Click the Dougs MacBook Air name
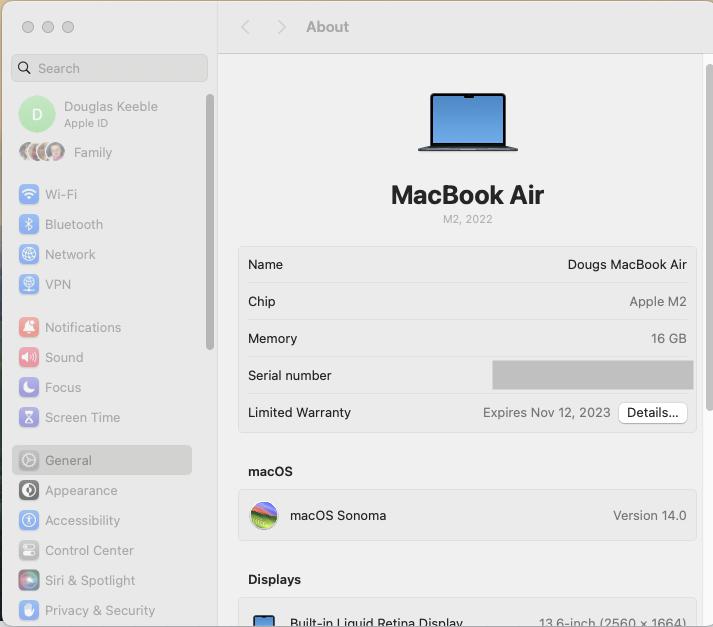Viewport: 713px width, 627px height. click(x=627, y=265)
